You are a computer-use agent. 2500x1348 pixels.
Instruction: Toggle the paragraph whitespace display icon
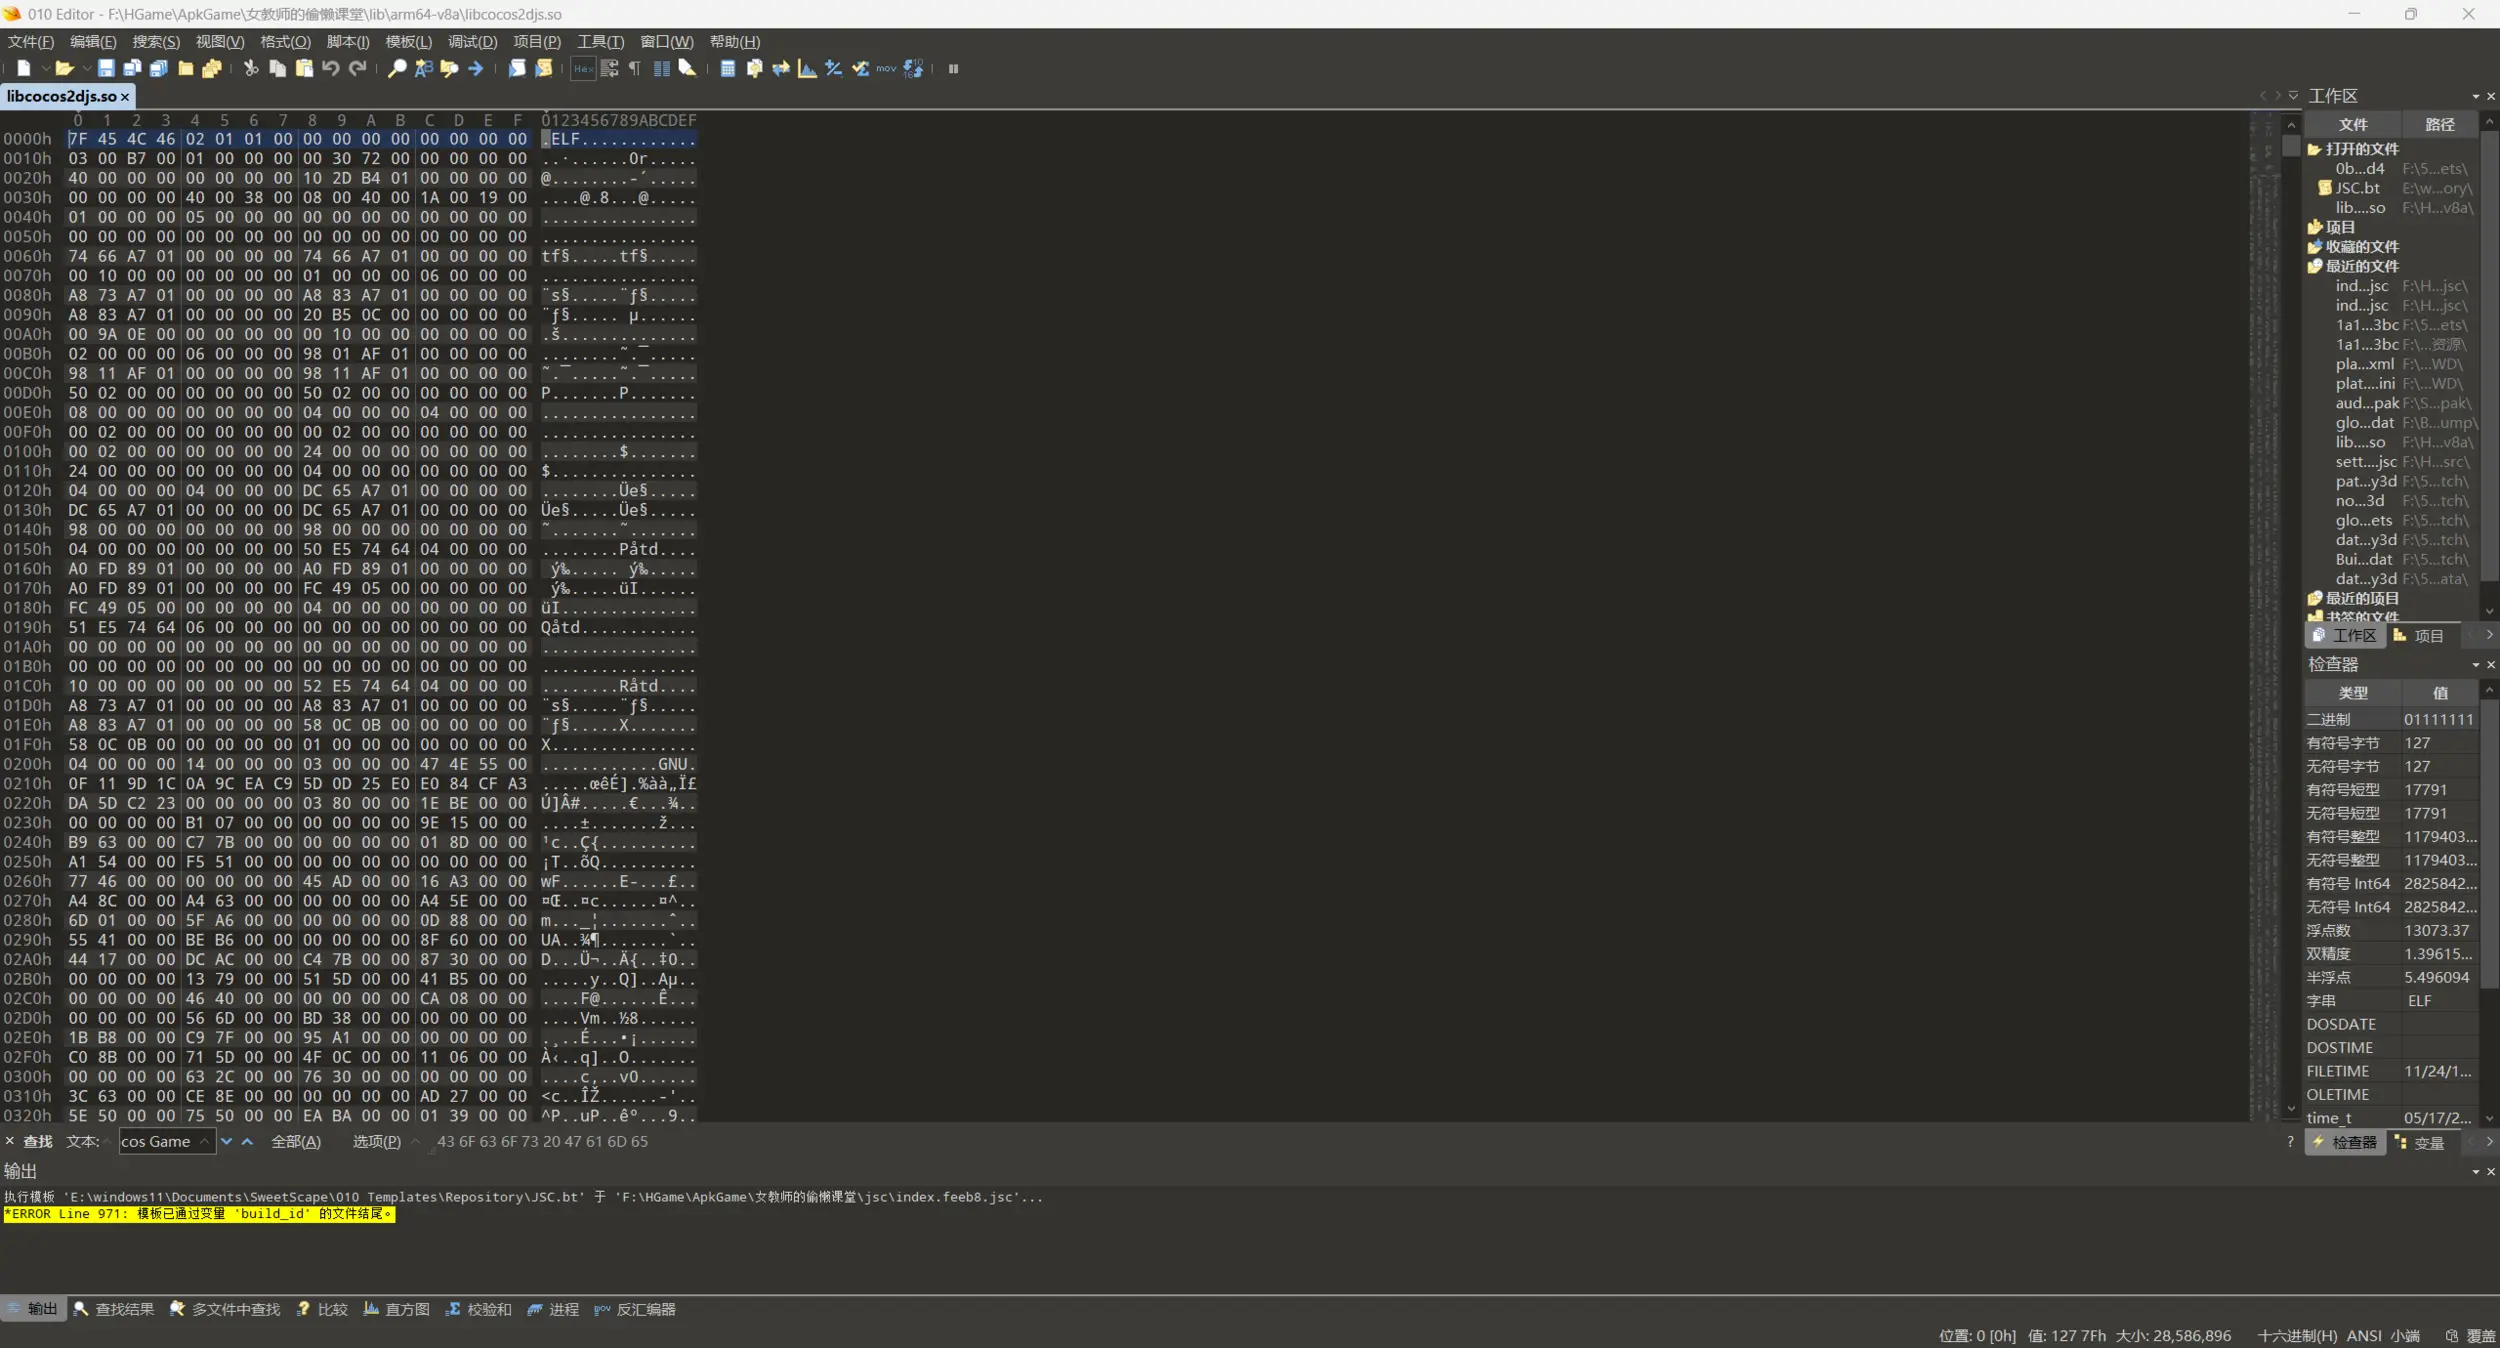(x=635, y=68)
